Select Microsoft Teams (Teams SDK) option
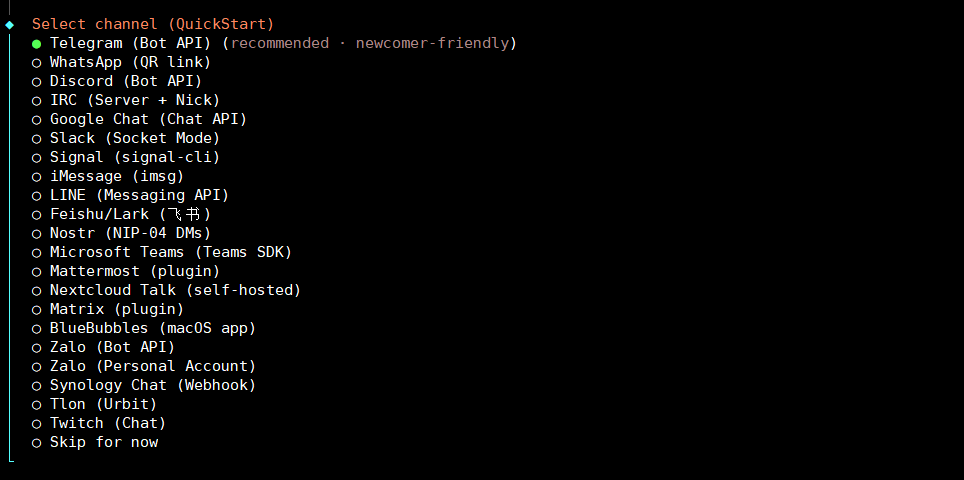The width and height of the screenshot is (964, 480). click(x=37, y=252)
